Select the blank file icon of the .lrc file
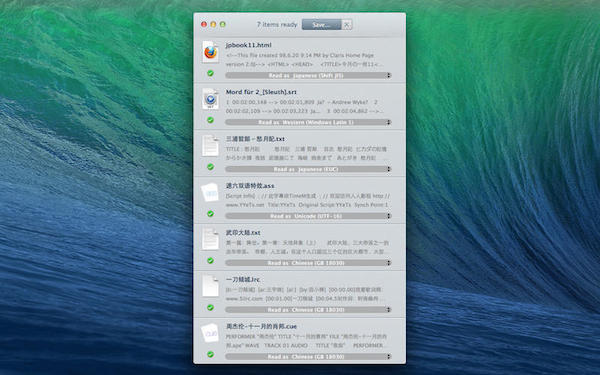The width and height of the screenshot is (600, 375). [x=210, y=286]
